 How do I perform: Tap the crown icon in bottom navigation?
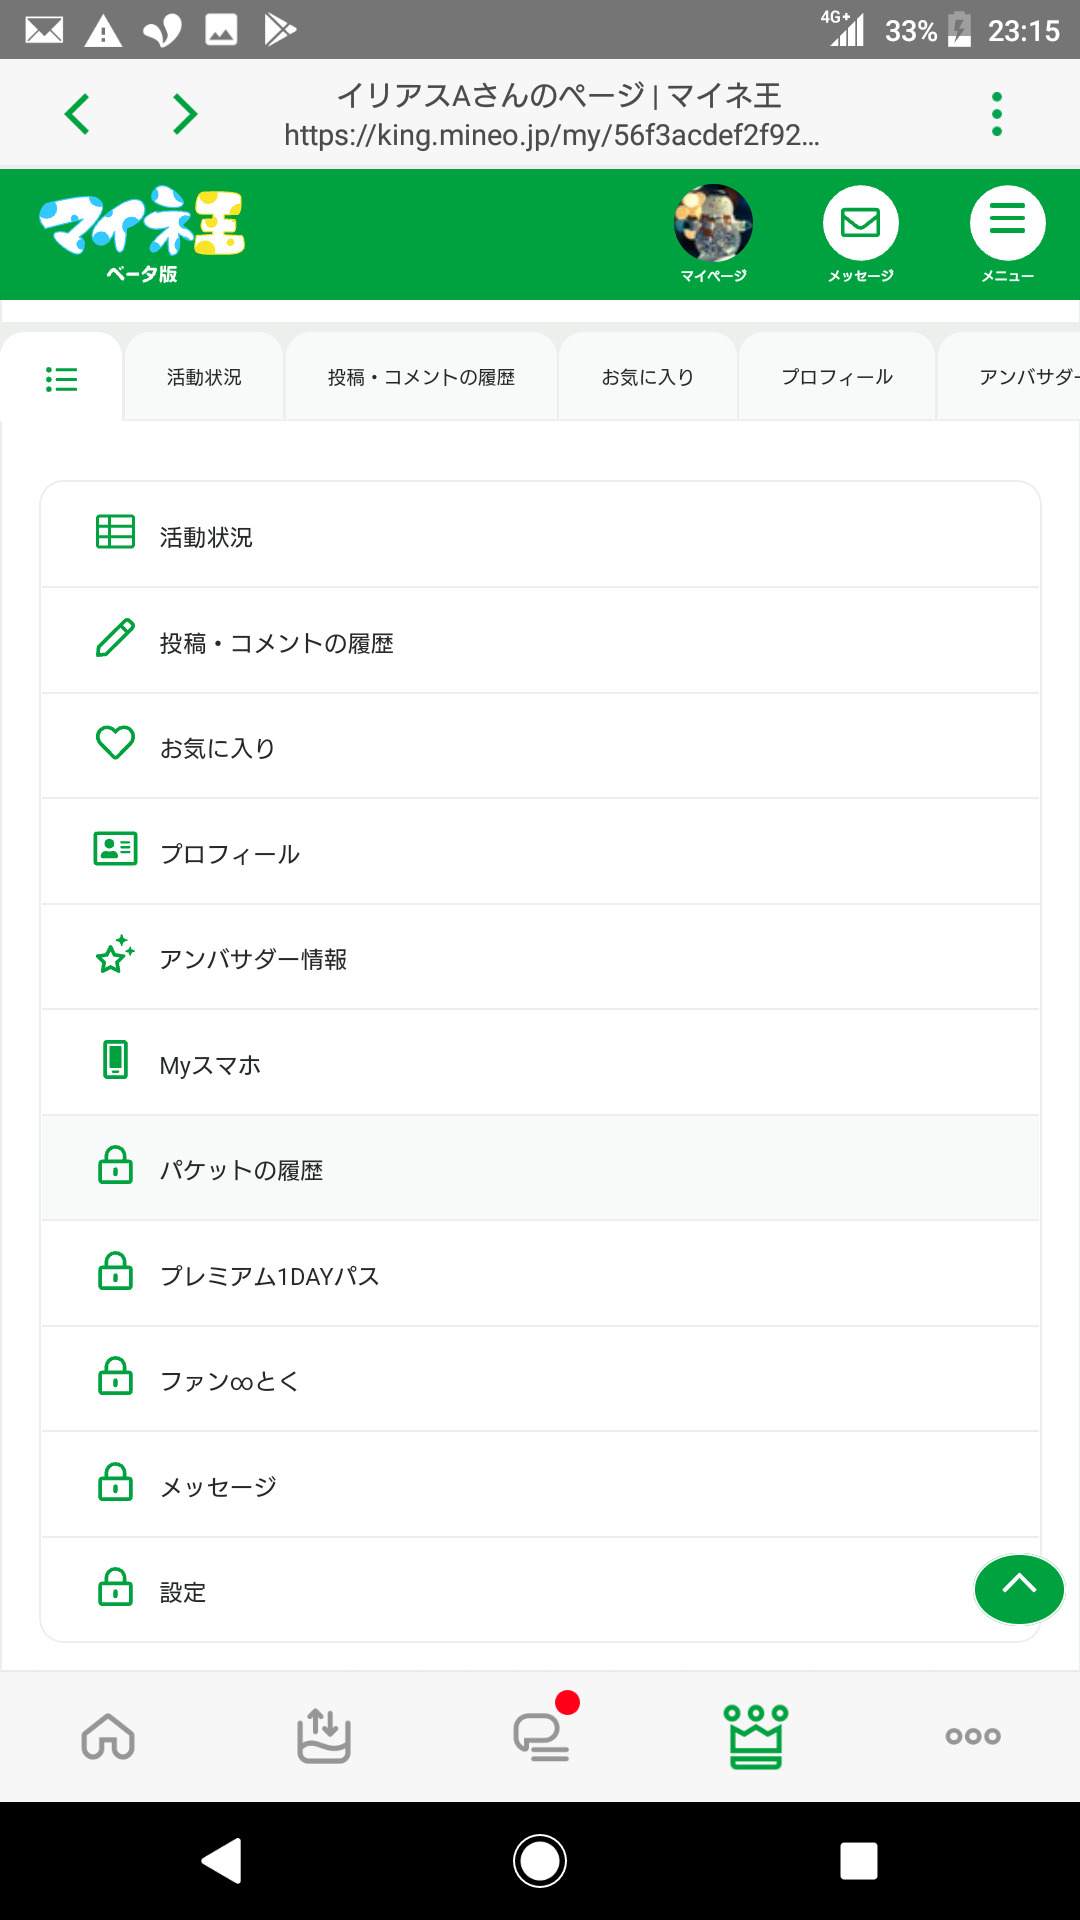(756, 1736)
